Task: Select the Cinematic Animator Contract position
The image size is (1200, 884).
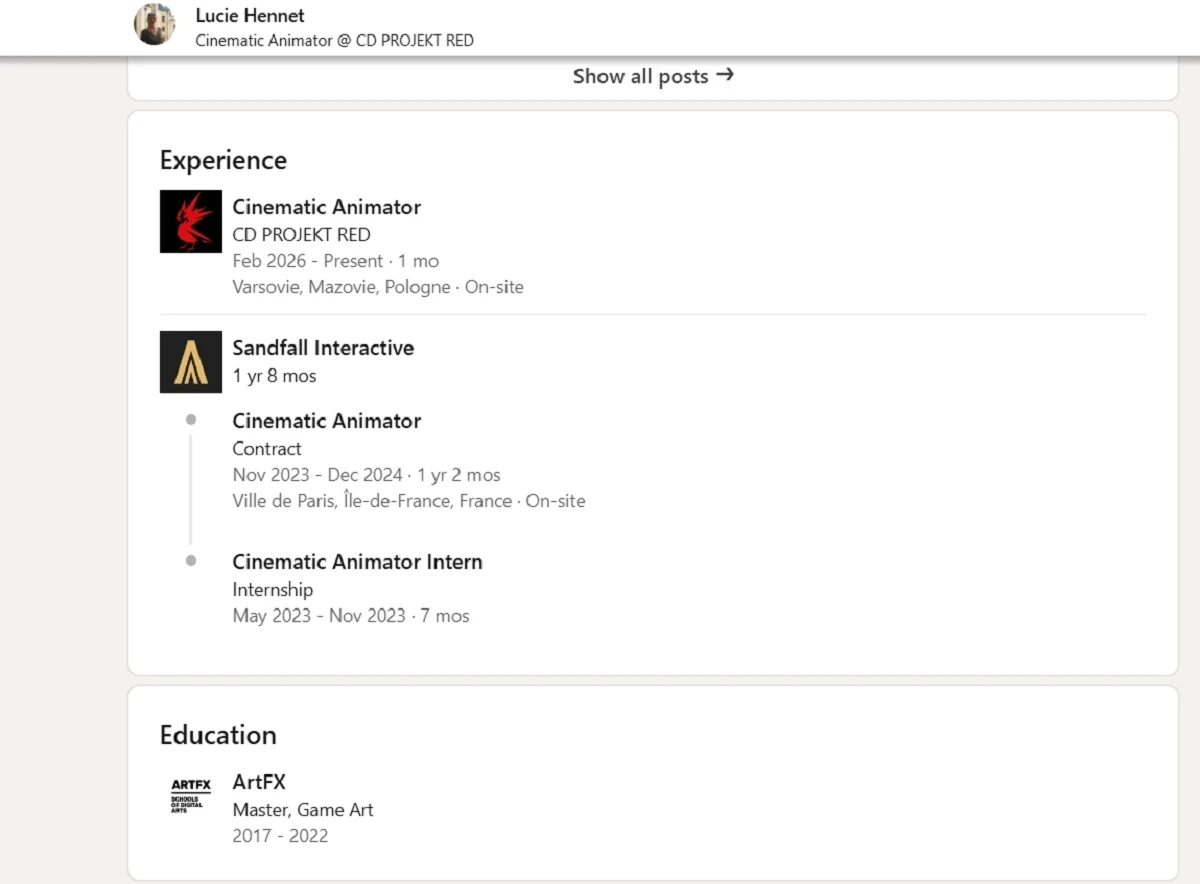Action: point(326,421)
